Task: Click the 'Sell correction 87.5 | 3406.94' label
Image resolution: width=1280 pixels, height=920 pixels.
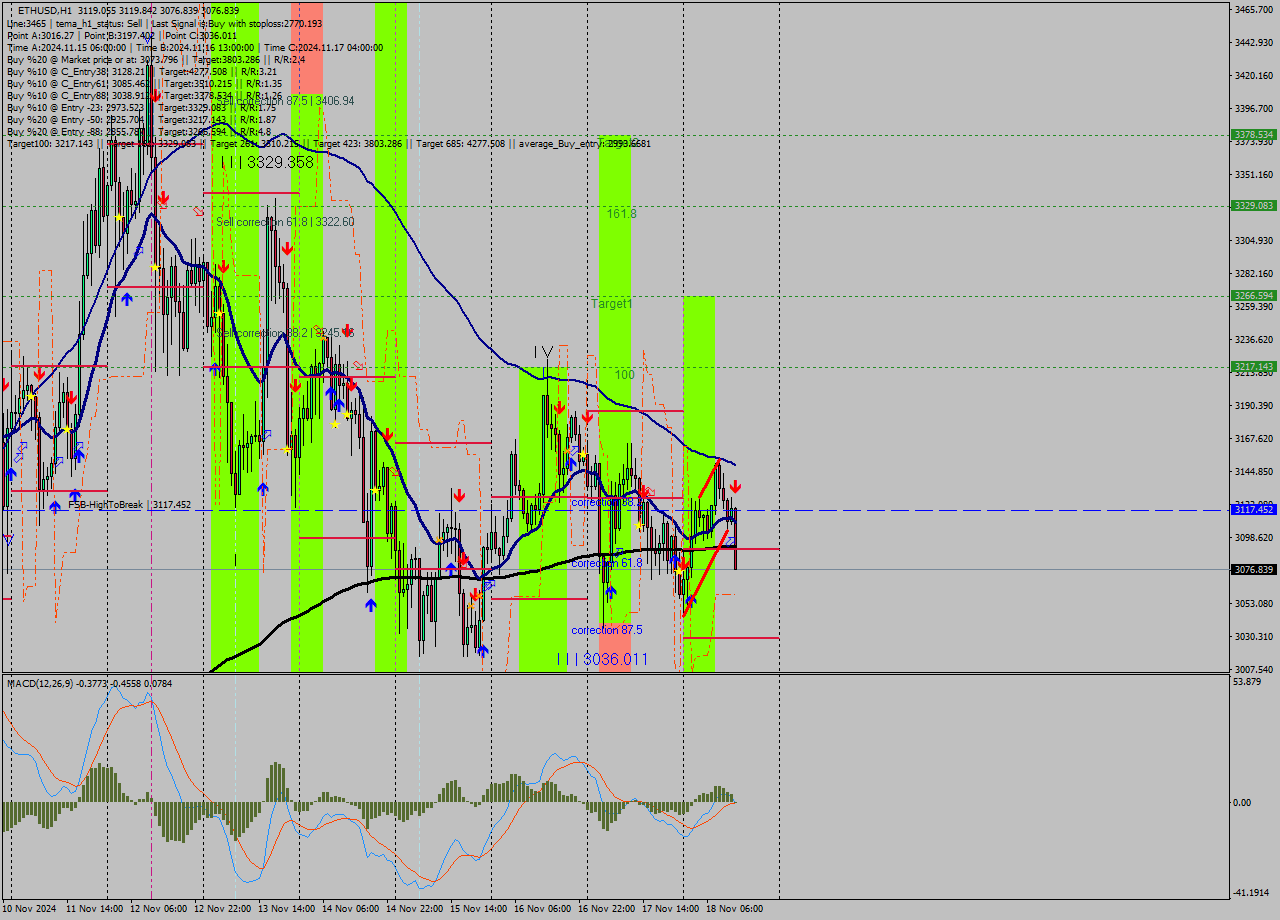Action: click(x=286, y=101)
